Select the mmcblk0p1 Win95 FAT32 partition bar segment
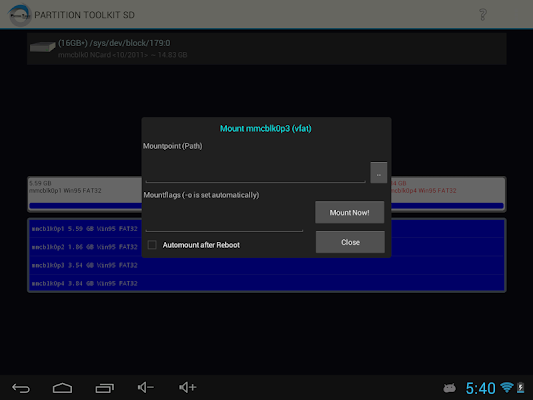533x400 pixels. pos(85,194)
